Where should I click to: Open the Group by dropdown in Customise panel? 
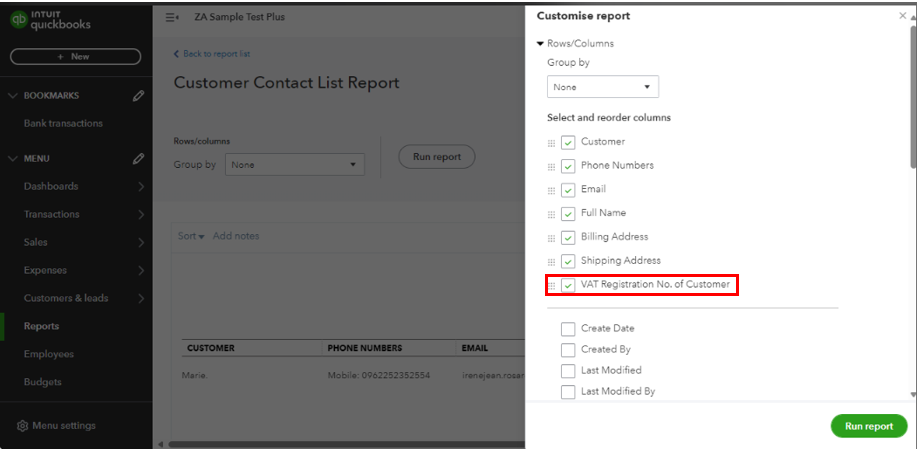[x=603, y=88]
